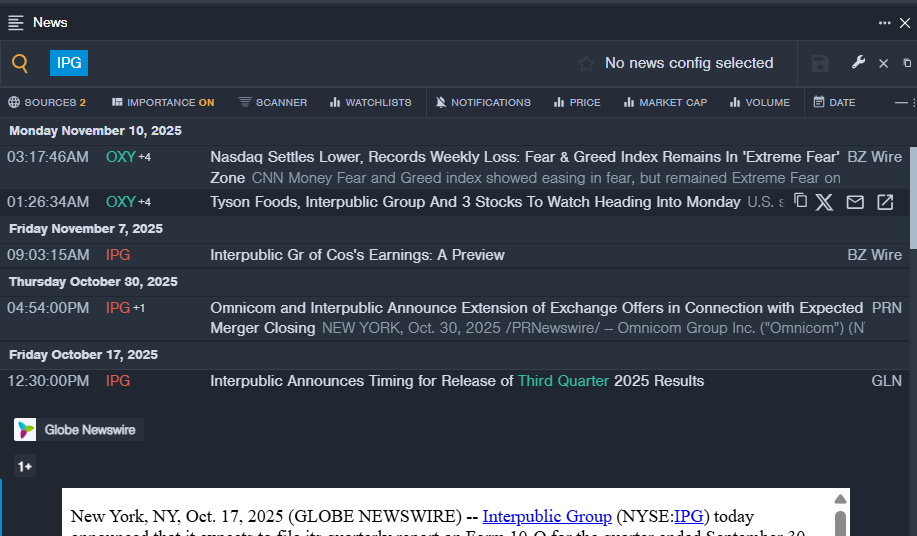This screenshot has height=536, width=917.
Task: Open the three-dot panel options menu
Action: click(884, 22)
